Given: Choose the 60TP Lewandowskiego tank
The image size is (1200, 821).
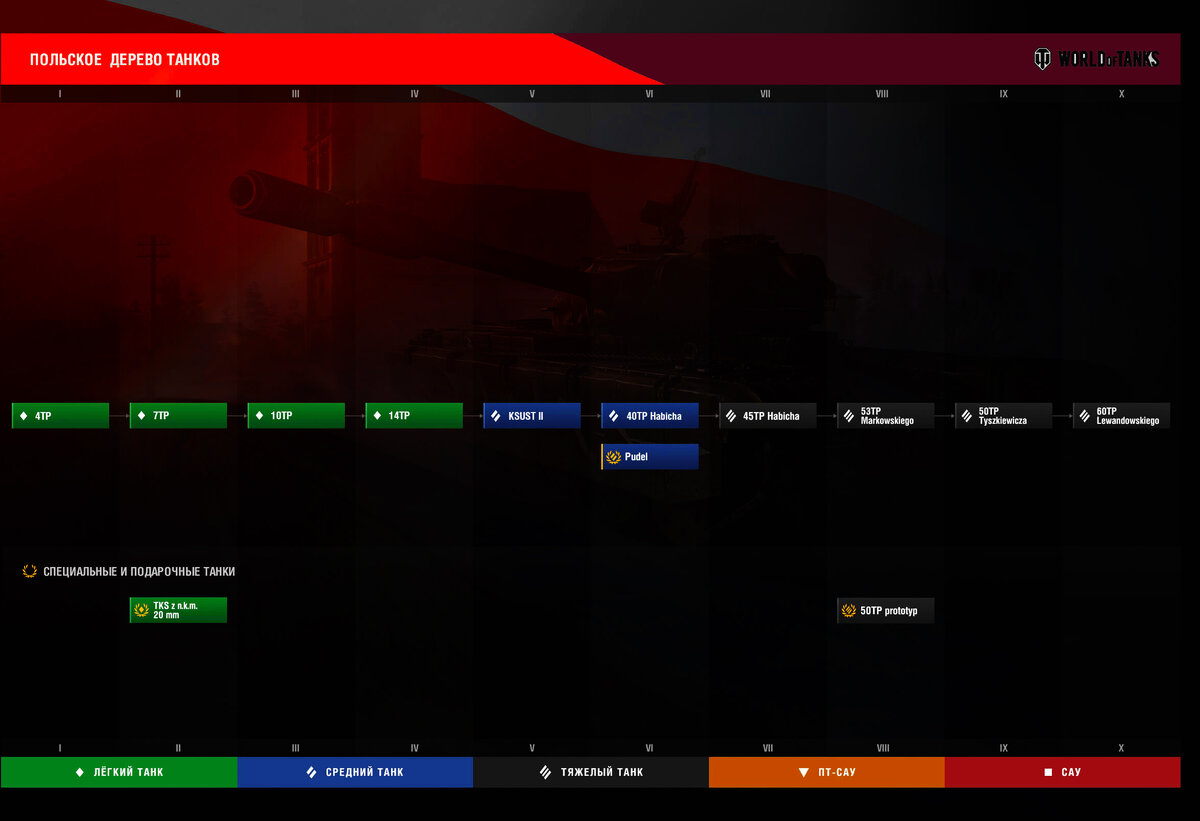Looking at the screenshot, I should 1122,416.
